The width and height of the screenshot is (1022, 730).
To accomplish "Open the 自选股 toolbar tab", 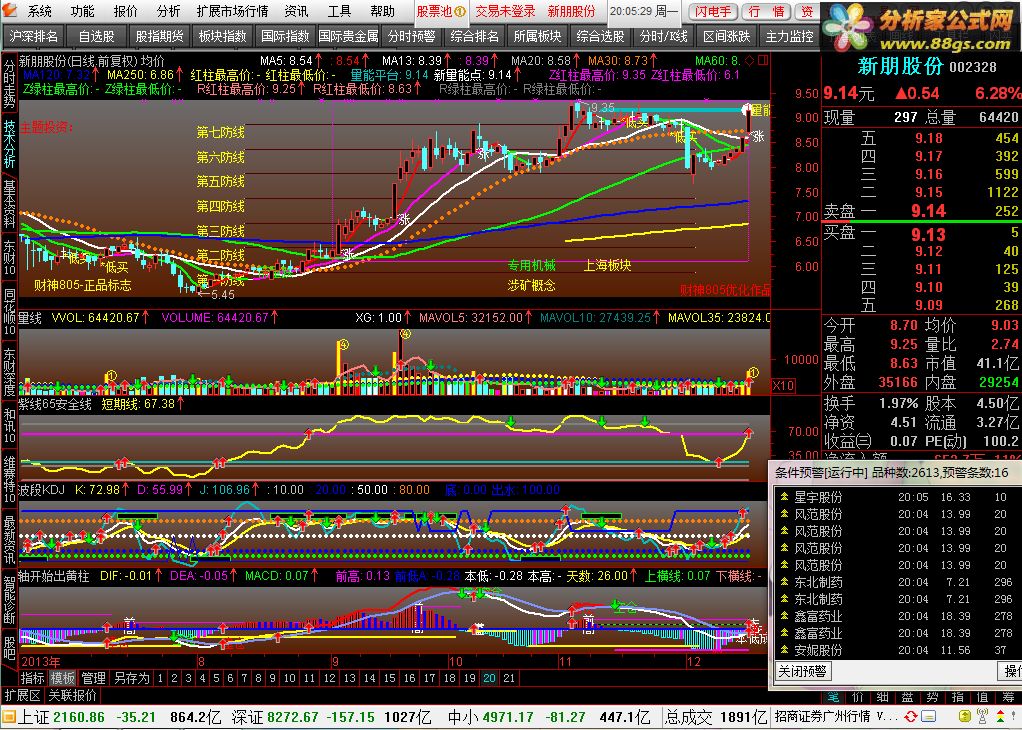I will coord(96,36).
